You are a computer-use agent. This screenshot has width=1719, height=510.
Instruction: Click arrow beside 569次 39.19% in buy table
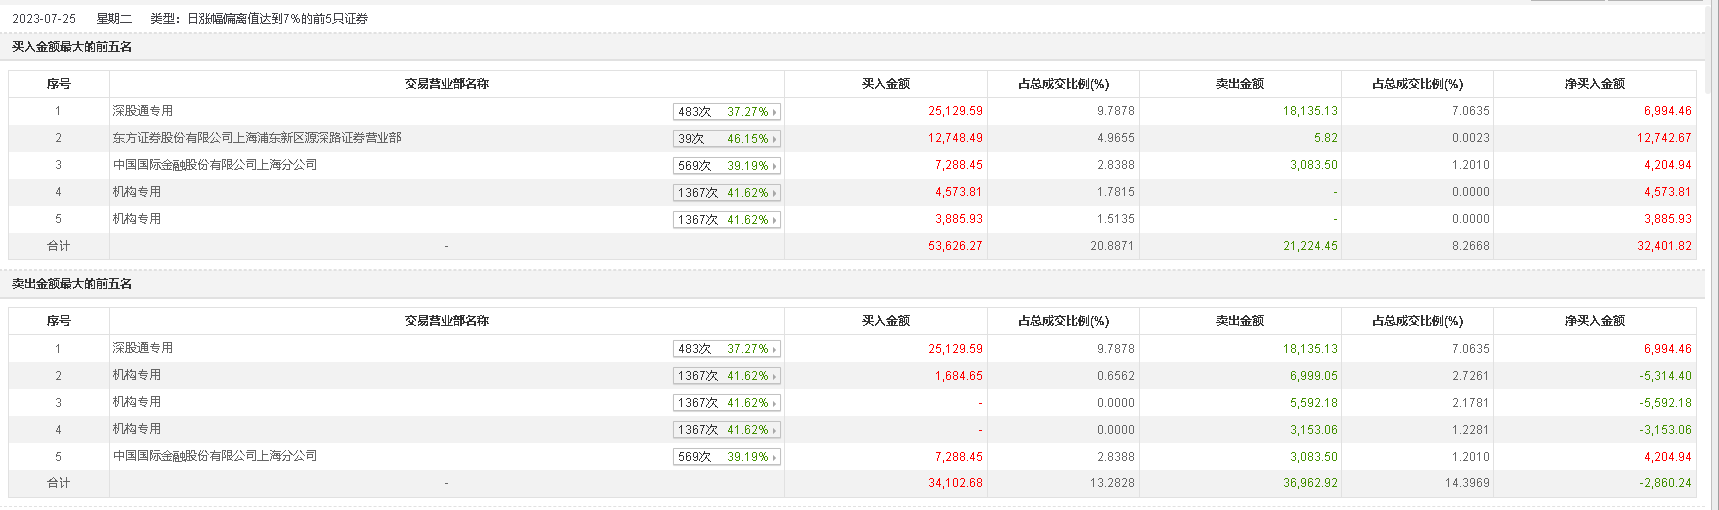775,166
